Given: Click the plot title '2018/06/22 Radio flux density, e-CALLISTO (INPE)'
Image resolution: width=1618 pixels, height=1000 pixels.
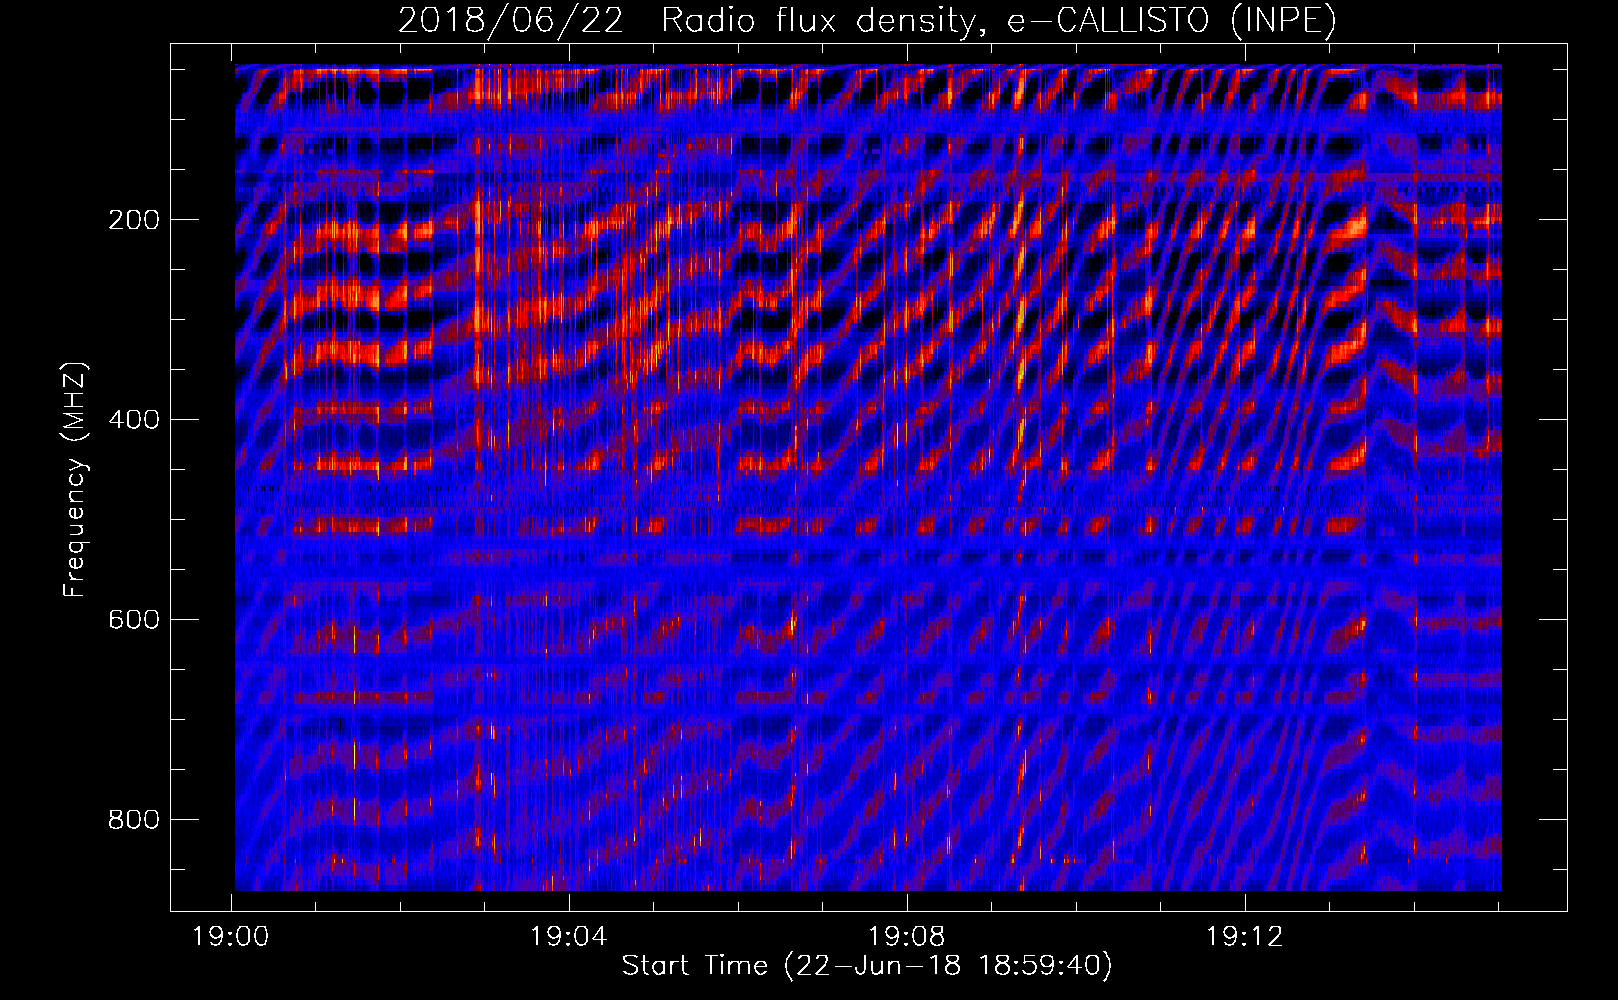Looking at the screenshot, I should [x=867, y=21].
